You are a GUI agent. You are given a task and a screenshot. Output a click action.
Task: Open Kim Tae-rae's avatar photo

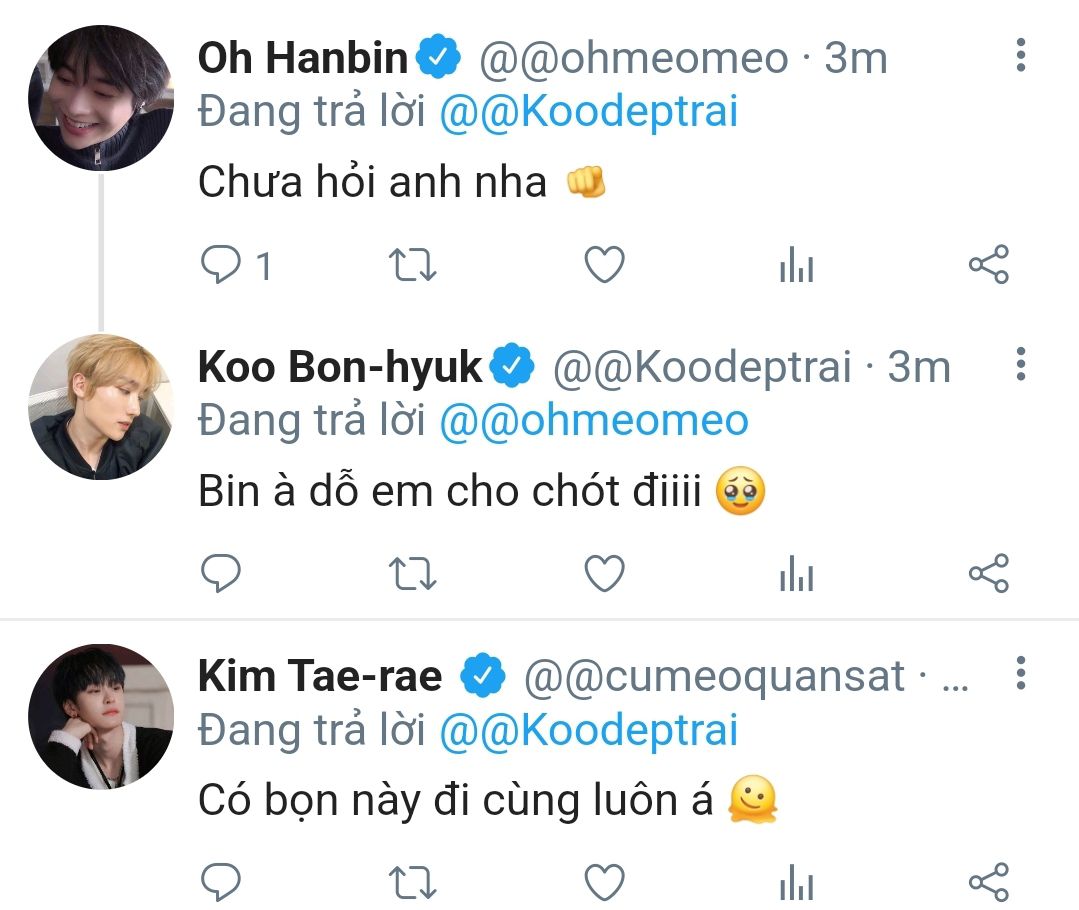coord(100,716)
